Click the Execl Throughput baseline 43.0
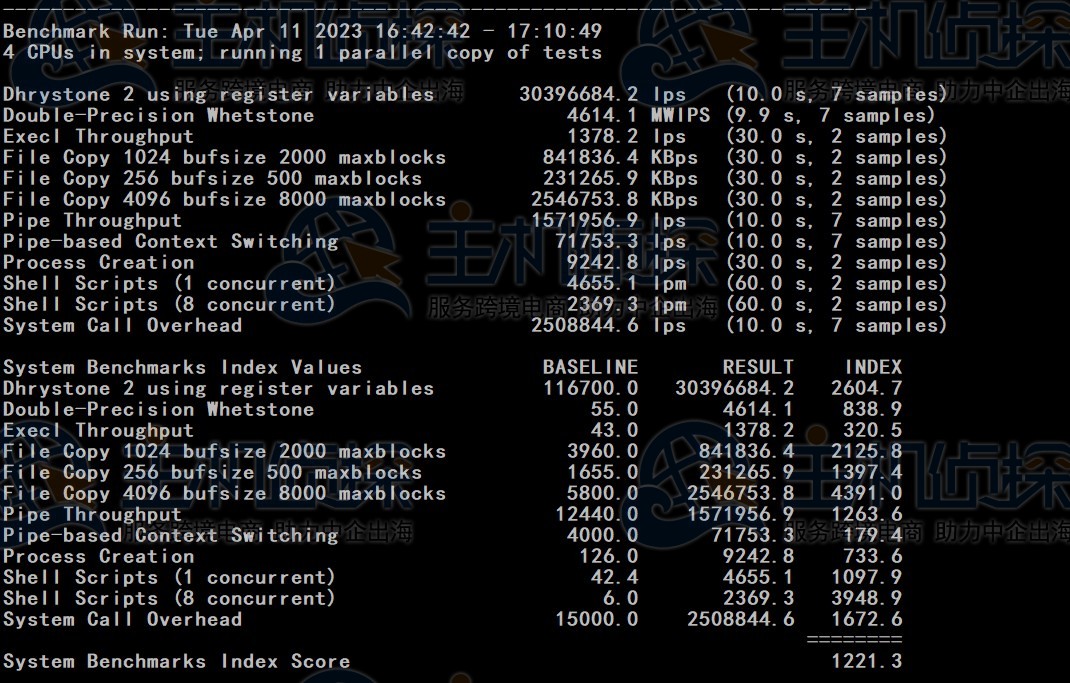Image resolution: width=1070 pixels, height=683 pixels. point(614,431)
